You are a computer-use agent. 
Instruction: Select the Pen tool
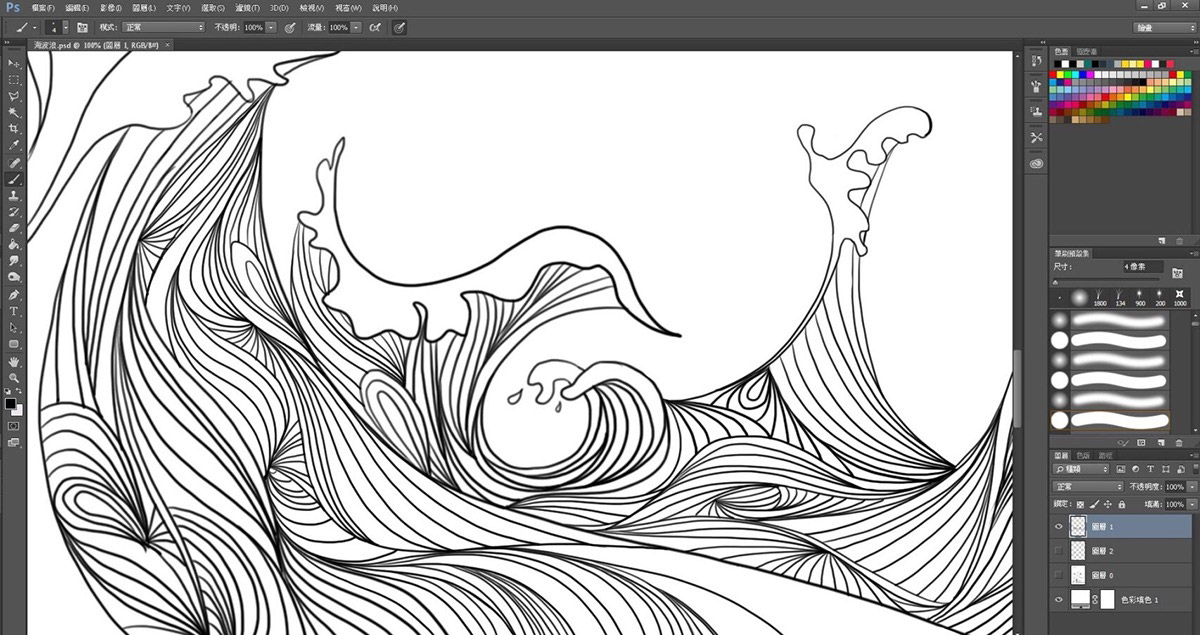(x=14, y=295)
